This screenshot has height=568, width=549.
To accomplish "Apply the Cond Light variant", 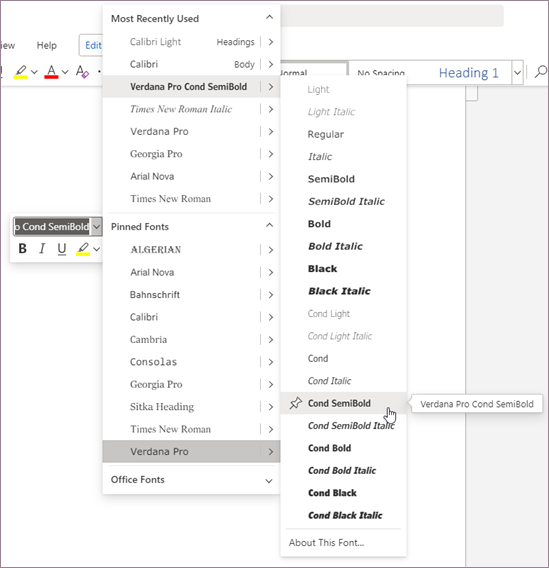I will click(343, 314).
